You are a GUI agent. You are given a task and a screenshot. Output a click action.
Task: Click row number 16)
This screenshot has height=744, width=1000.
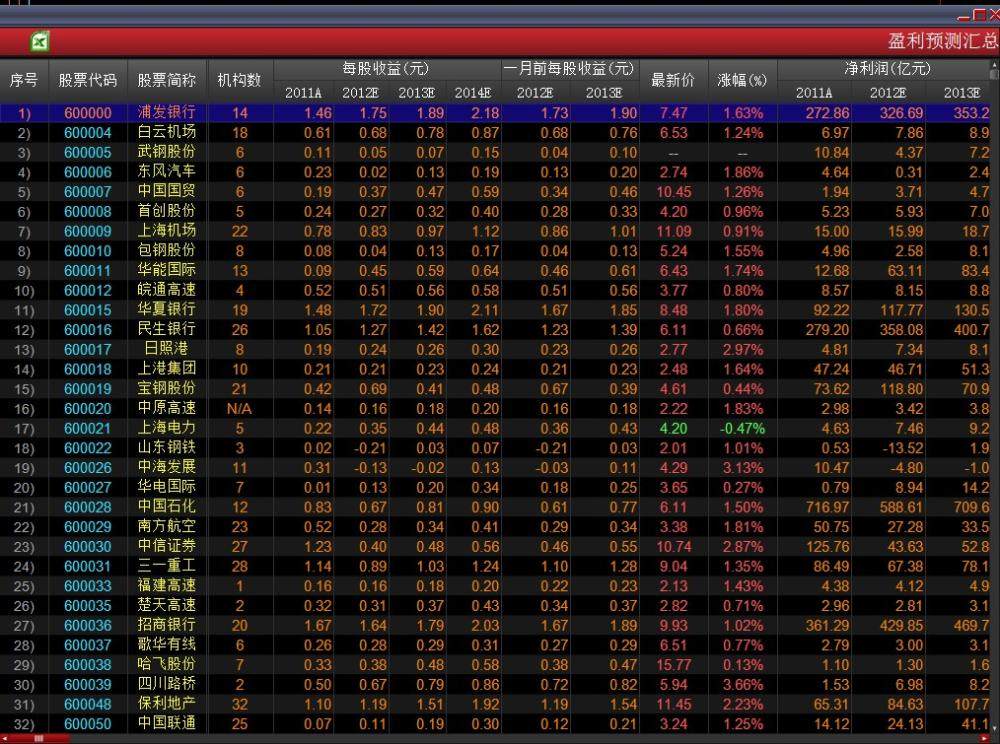click(x=24, y=409)
